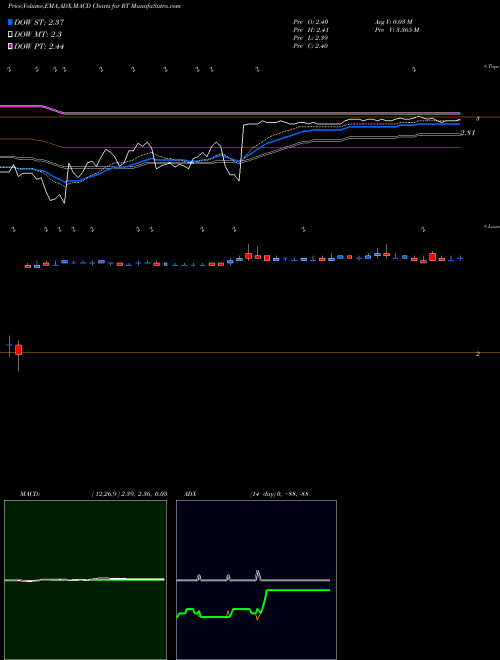Click the price axis label '2'

point(478,354)
